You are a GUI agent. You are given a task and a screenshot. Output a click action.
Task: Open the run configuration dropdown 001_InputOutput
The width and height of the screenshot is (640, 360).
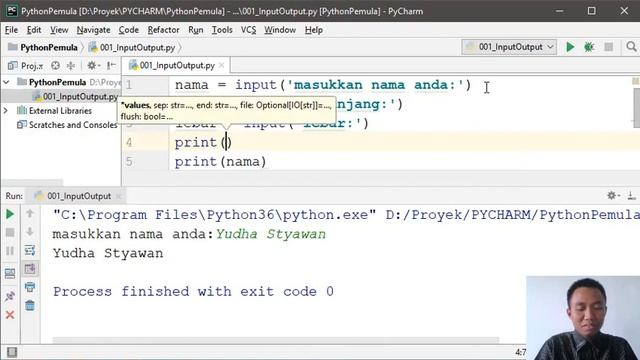click(x=509, y=47)
